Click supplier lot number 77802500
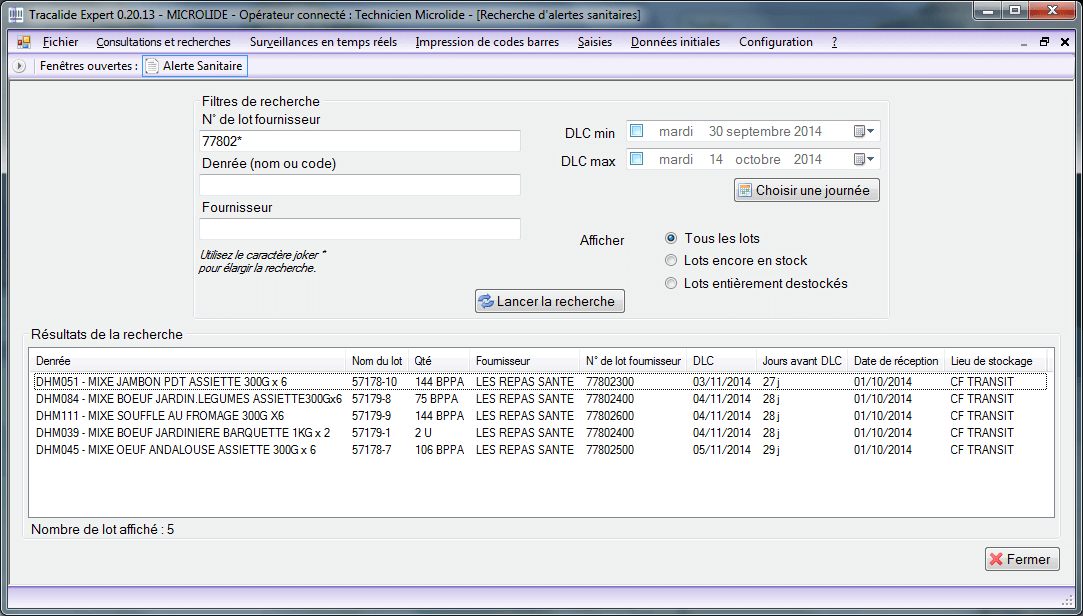 pyautogui.click(x=611, y=450)
